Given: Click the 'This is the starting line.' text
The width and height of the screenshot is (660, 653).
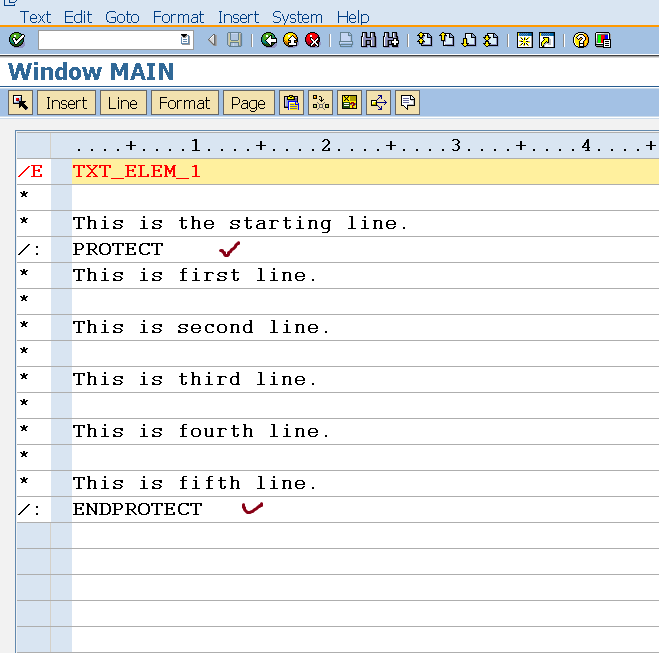Looking at the screenshot, I should click(240, 224).
